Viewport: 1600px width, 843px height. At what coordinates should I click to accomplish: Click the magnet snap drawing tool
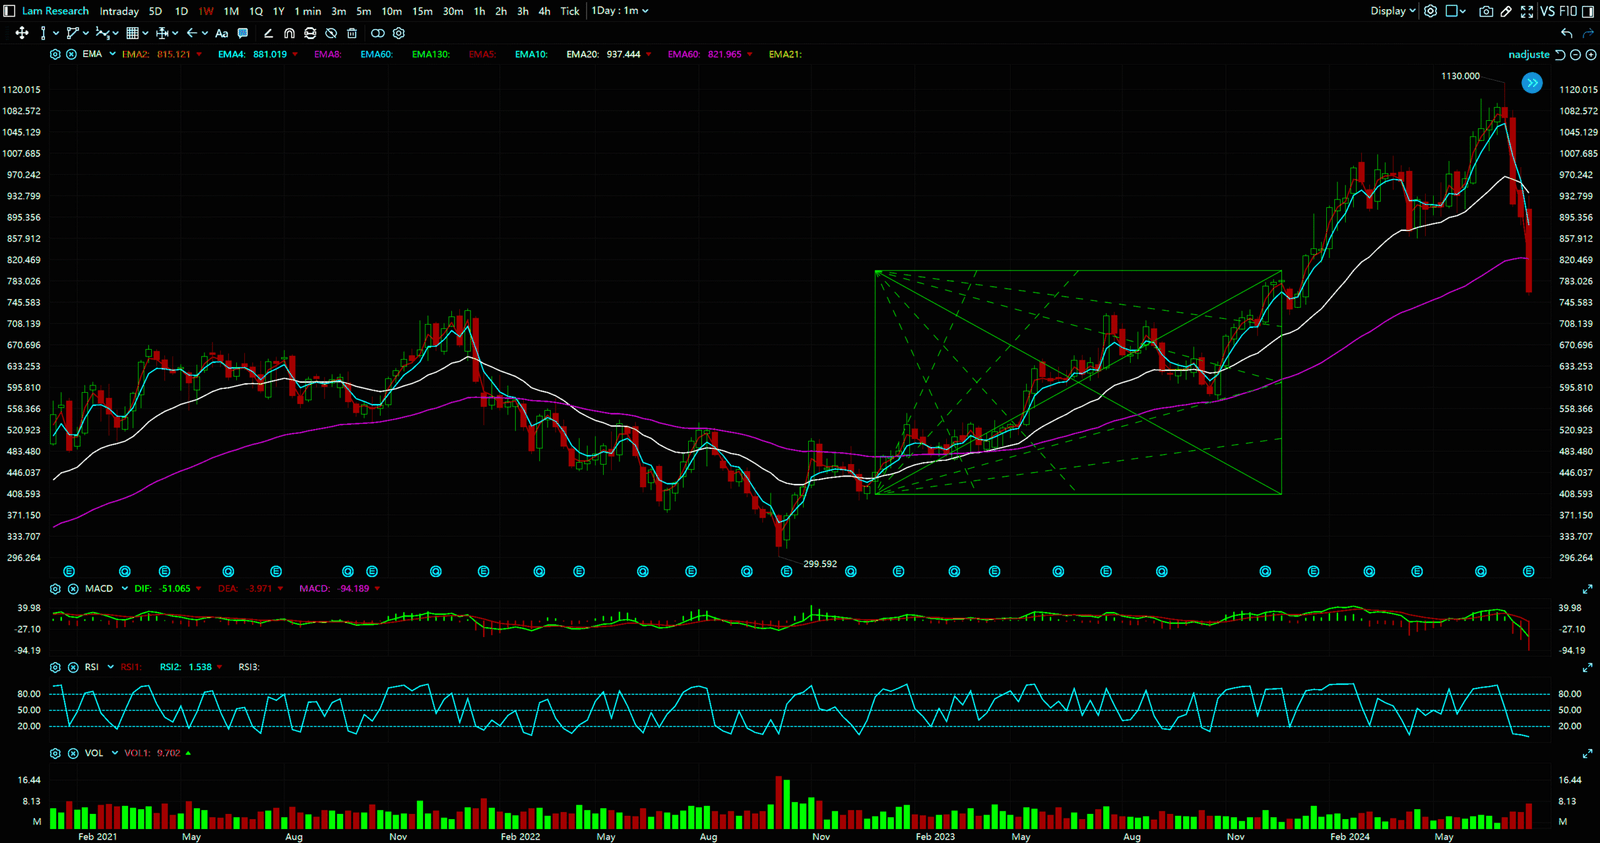[x=289, y=33]
